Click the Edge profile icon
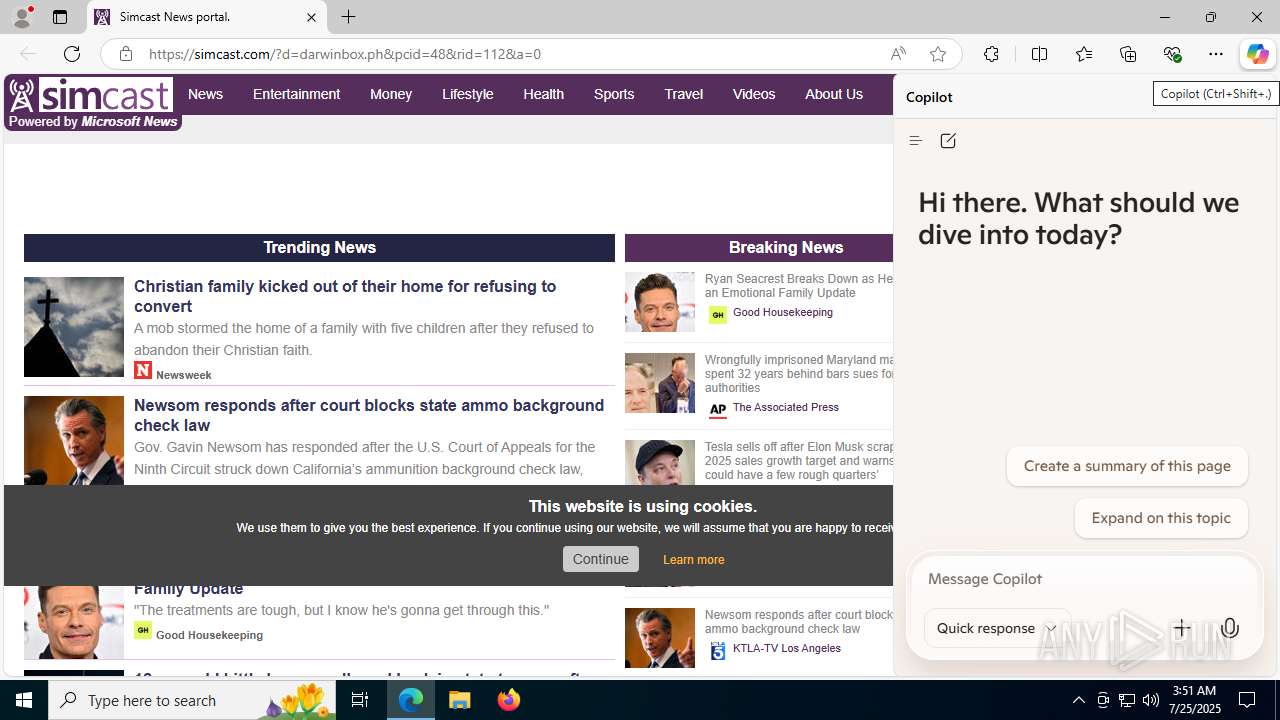Screen dimensions: 1280x720 point(22,17)
